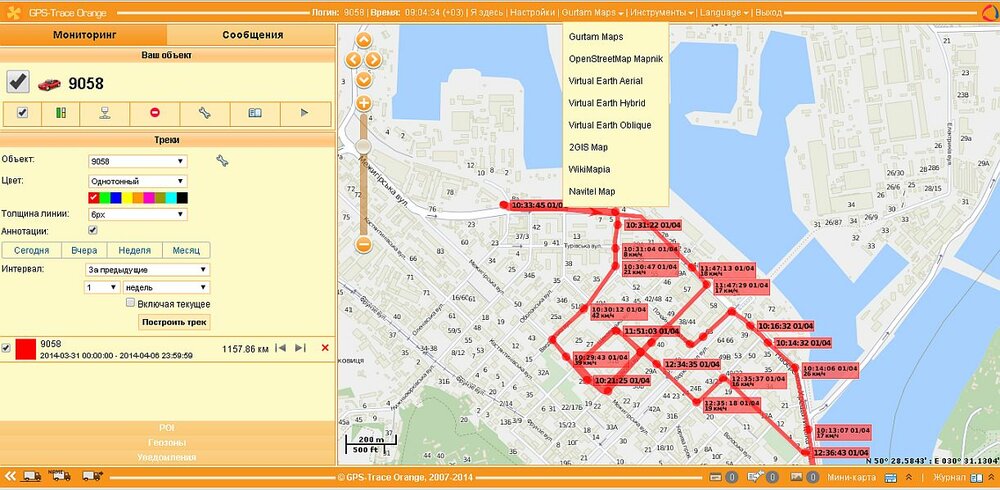Collapse left panel with double-arrow icon
This screenshot has width=1000, height=490.
[x=9, y=476]
